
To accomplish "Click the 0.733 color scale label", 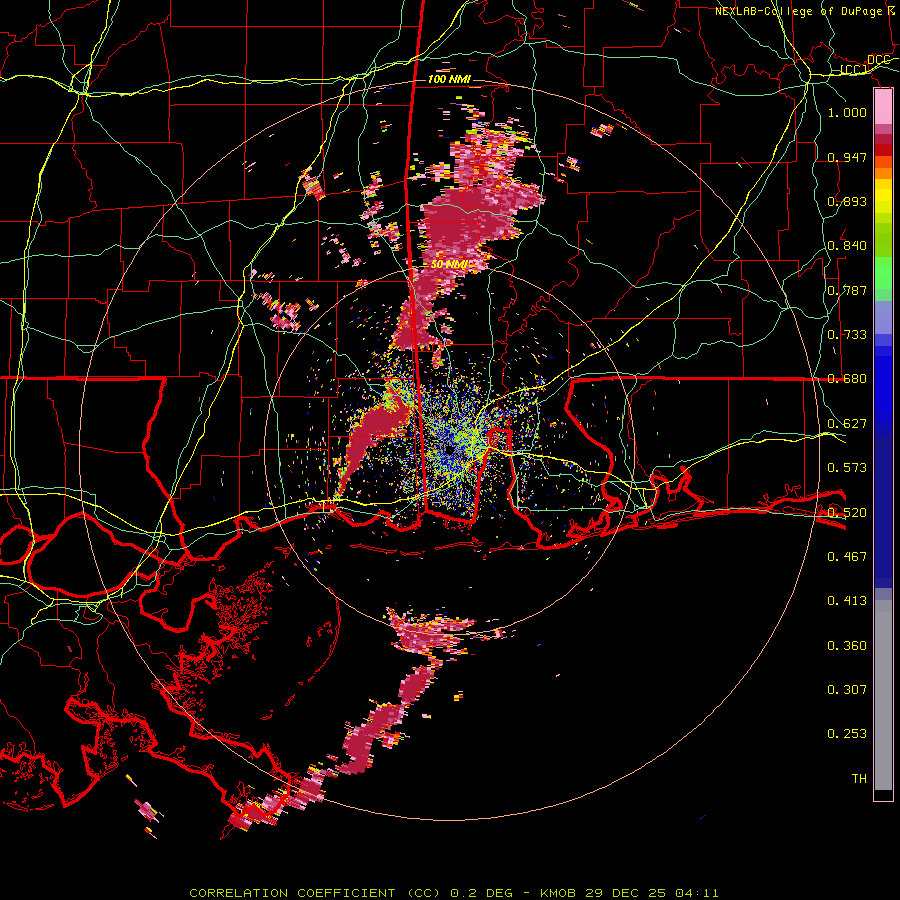I will click(x=847, y=335).
